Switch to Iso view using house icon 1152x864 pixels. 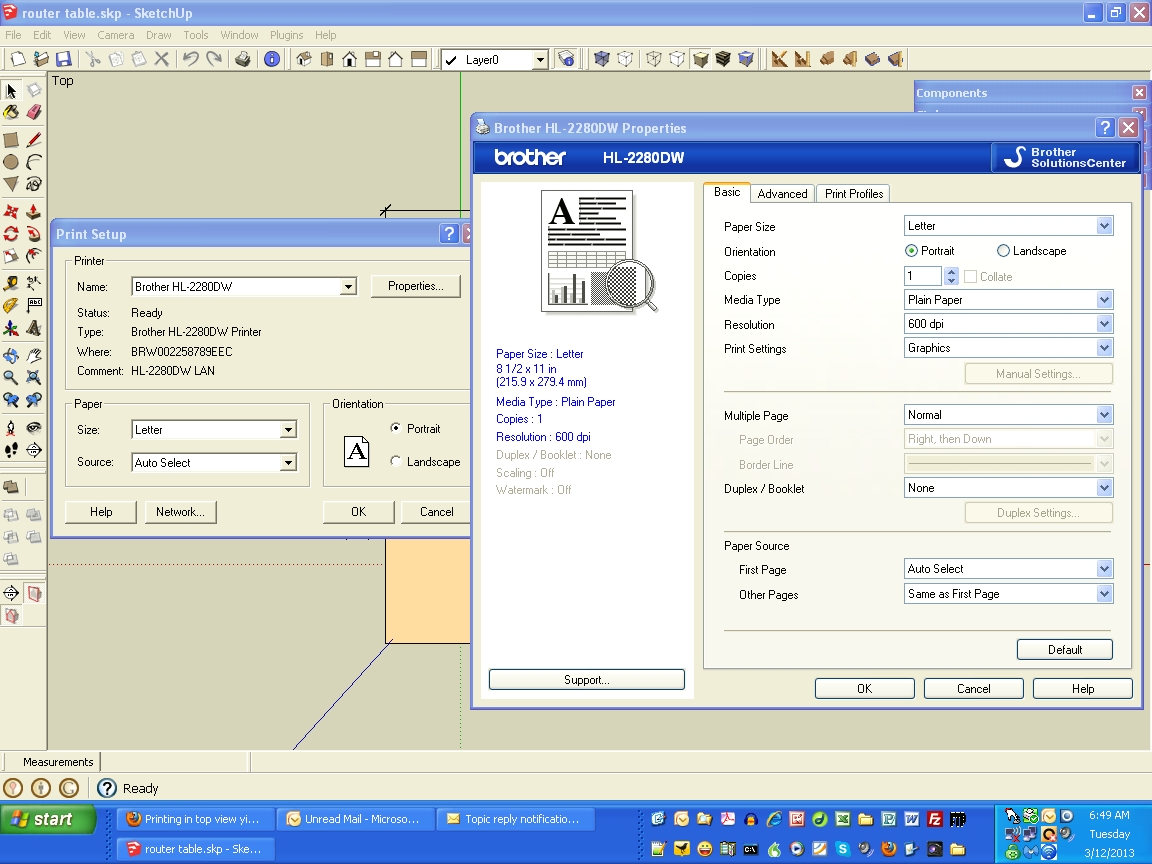(x=305, y=60)
